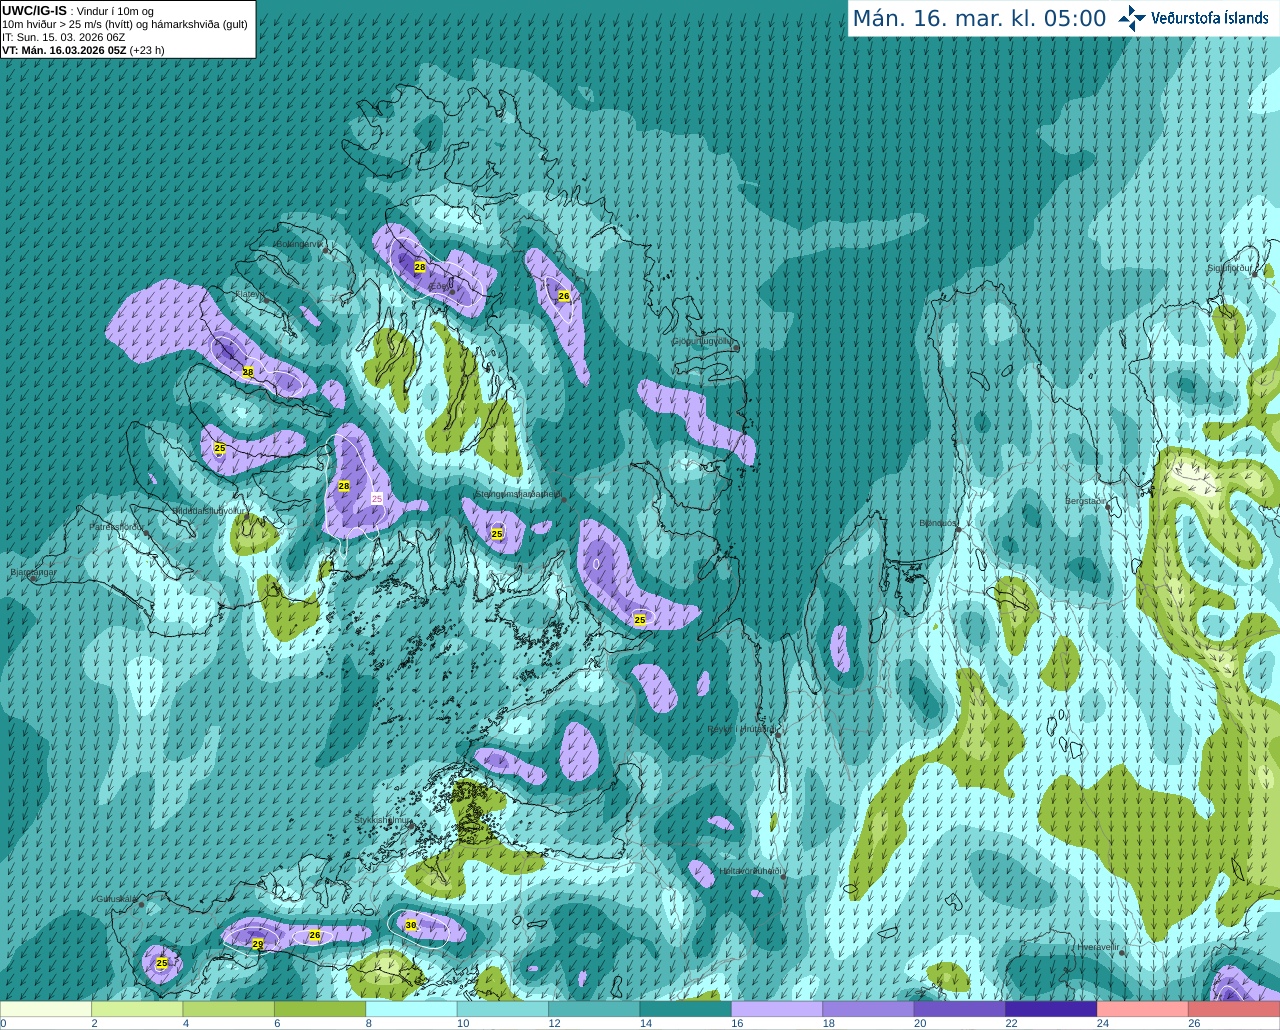Click the yellow 25 marker below Steingrímsfjarðarheiði
This screenshot has height=1030, width=1280.
[x=497, y=534]
